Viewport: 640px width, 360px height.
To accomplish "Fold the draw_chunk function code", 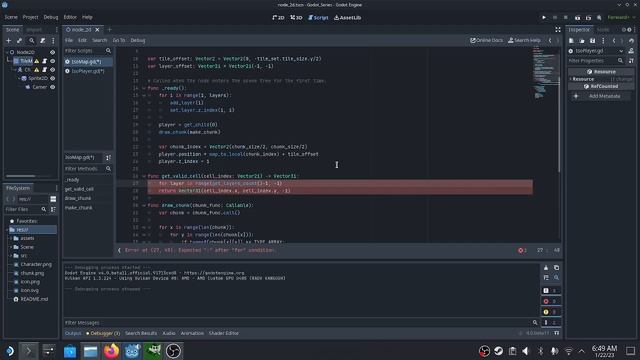I will (x=144, y=205).
